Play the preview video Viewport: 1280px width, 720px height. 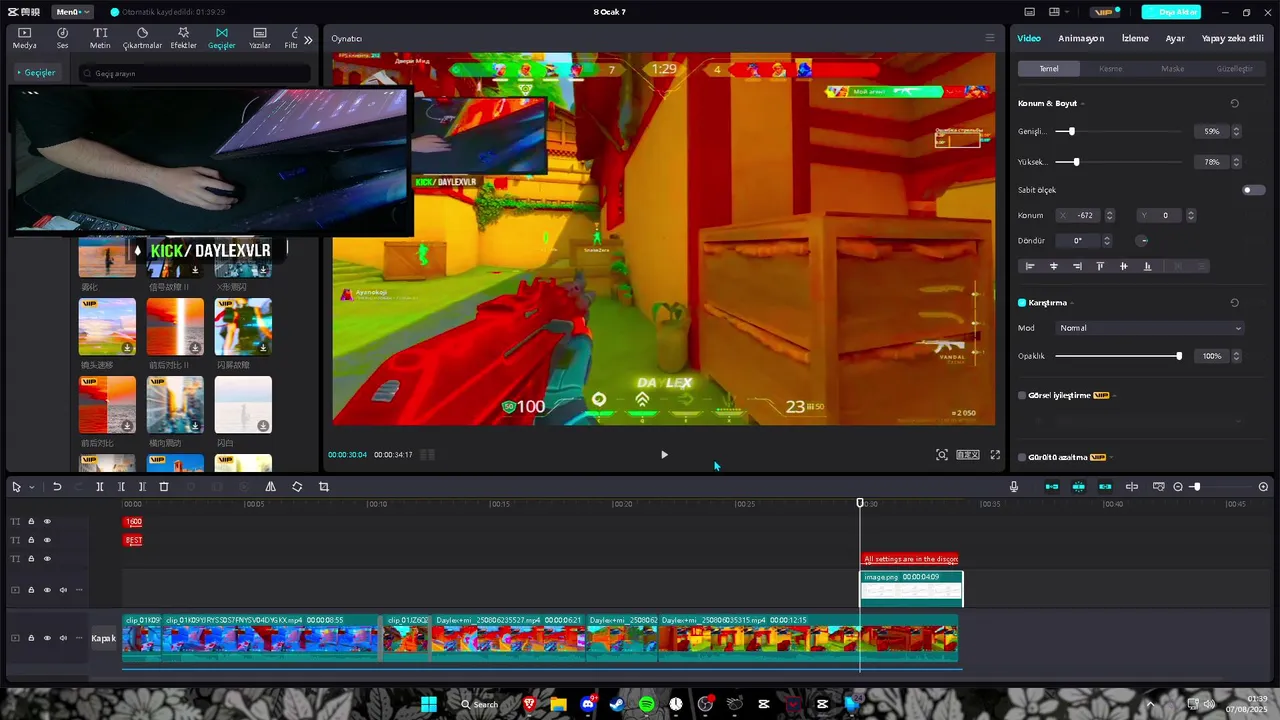click(664, 455)
